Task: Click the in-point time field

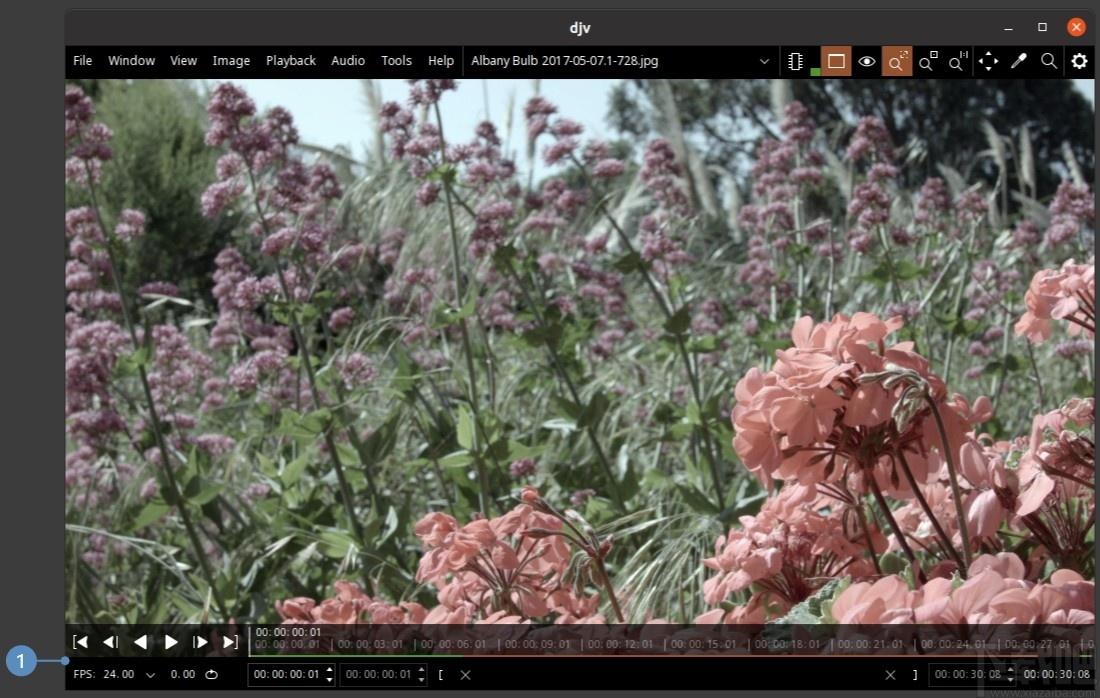Action: [378, 674]
